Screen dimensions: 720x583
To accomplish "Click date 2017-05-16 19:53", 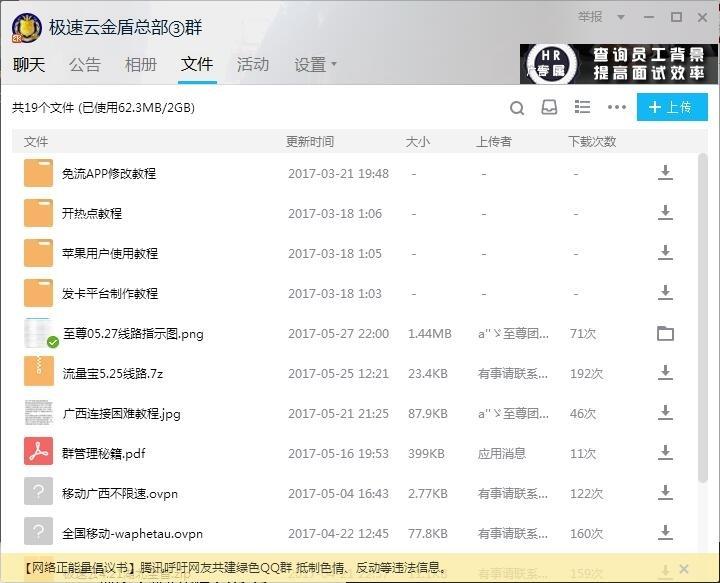I will click(338, 454).
